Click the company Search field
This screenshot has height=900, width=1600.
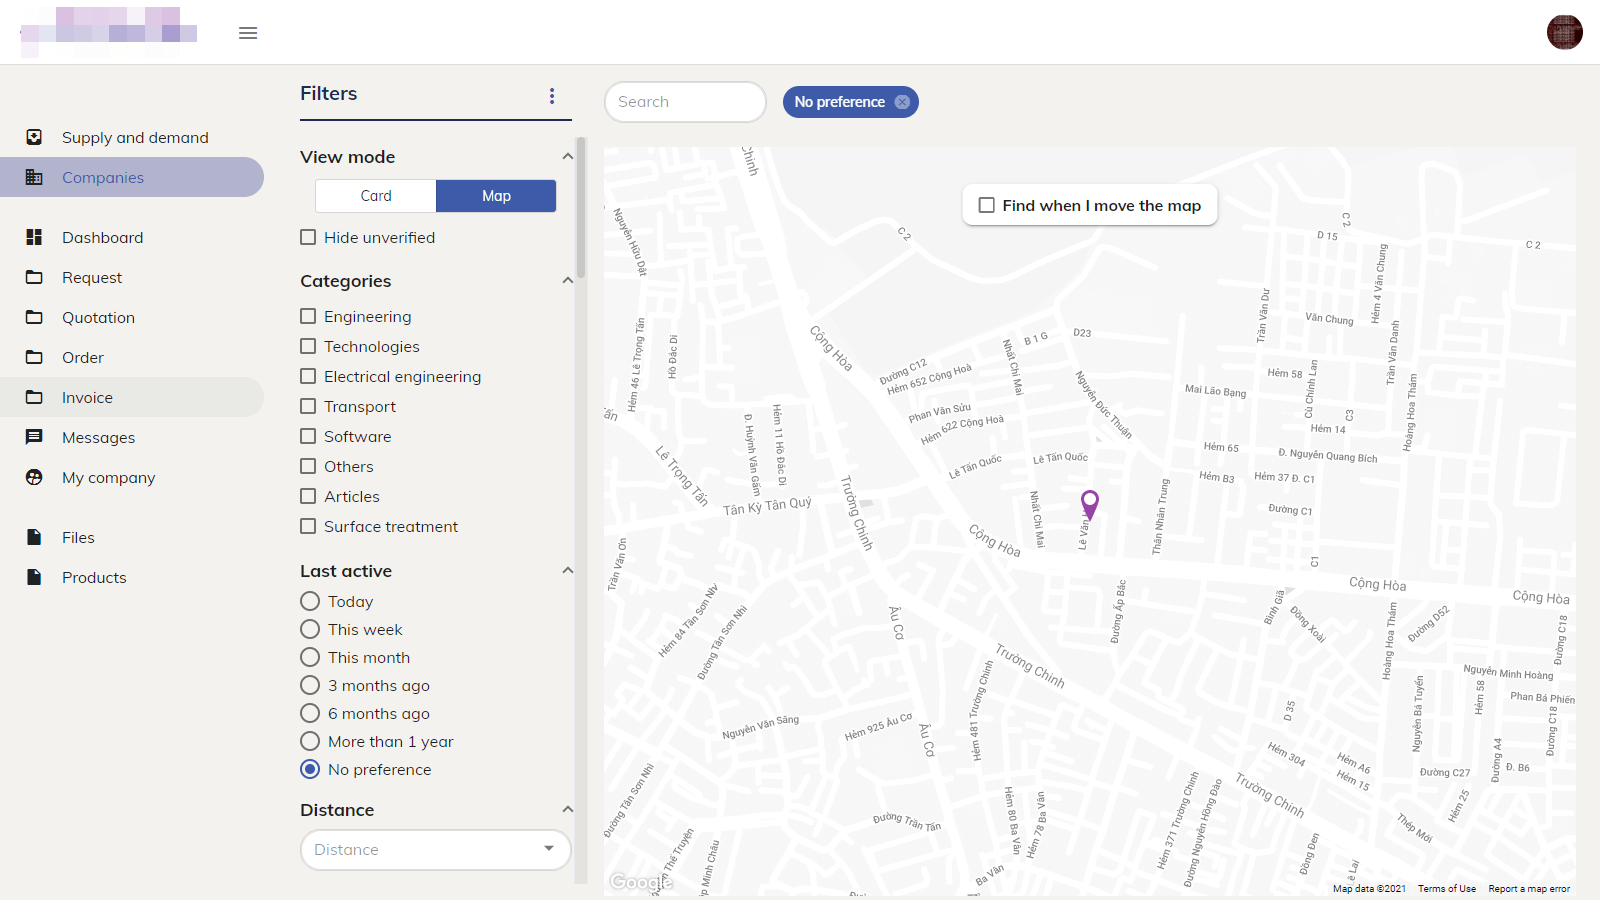(685, 102)
